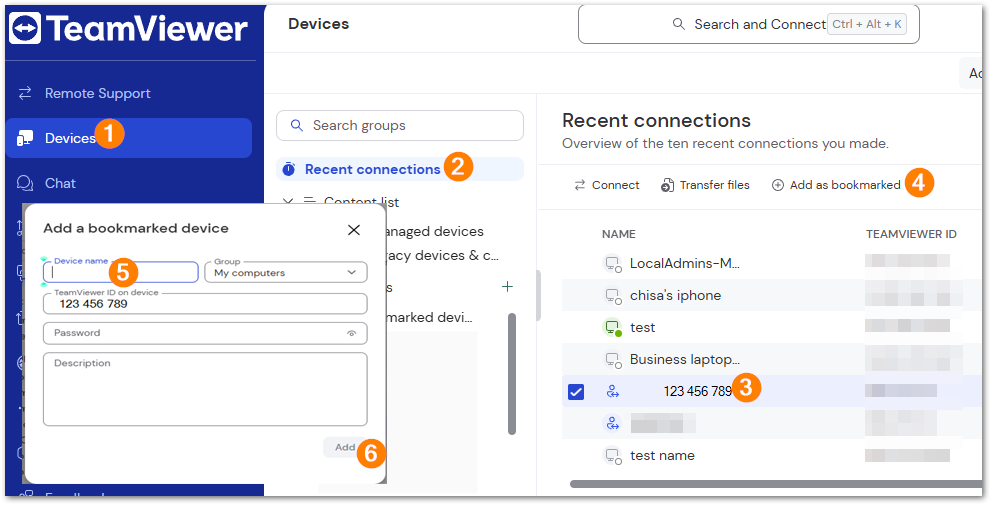Click the Connect arrows icon in toolbar
Image resolution: width=991 pixels, height=505 pixels.
coord(580,185)
